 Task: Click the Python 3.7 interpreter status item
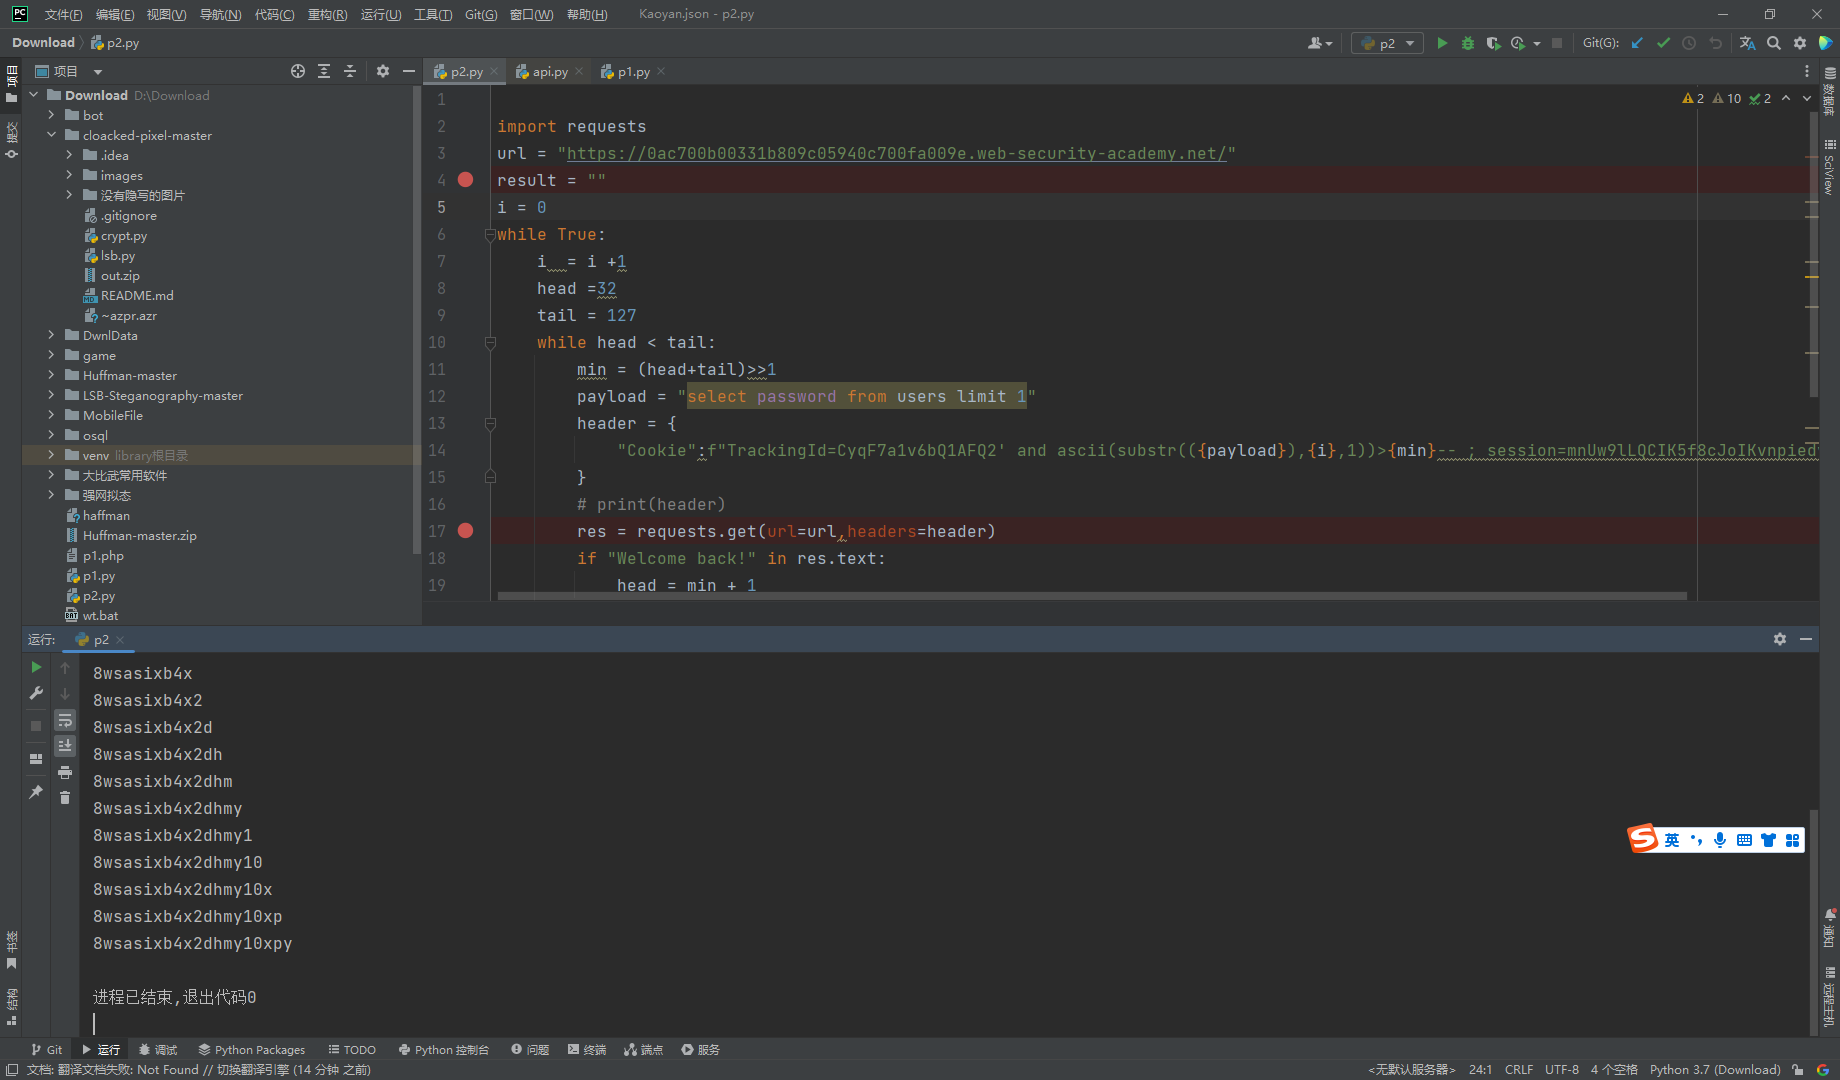point(1715,1069)
